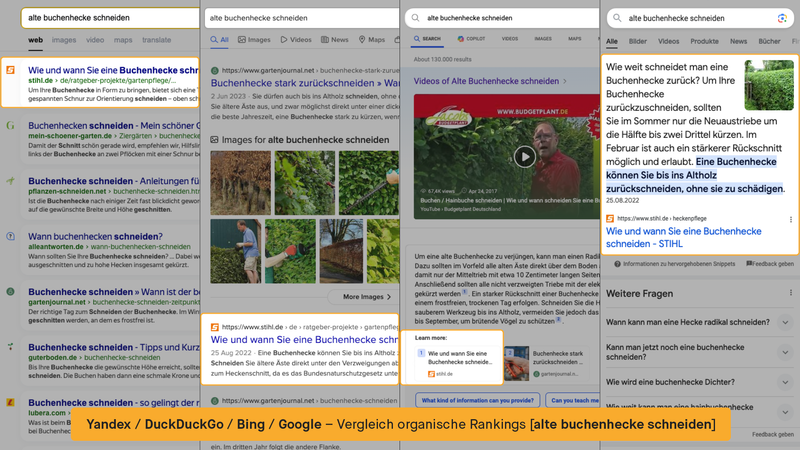Open the man trimming hedge image in DuckDuckGo

point(235,251)
